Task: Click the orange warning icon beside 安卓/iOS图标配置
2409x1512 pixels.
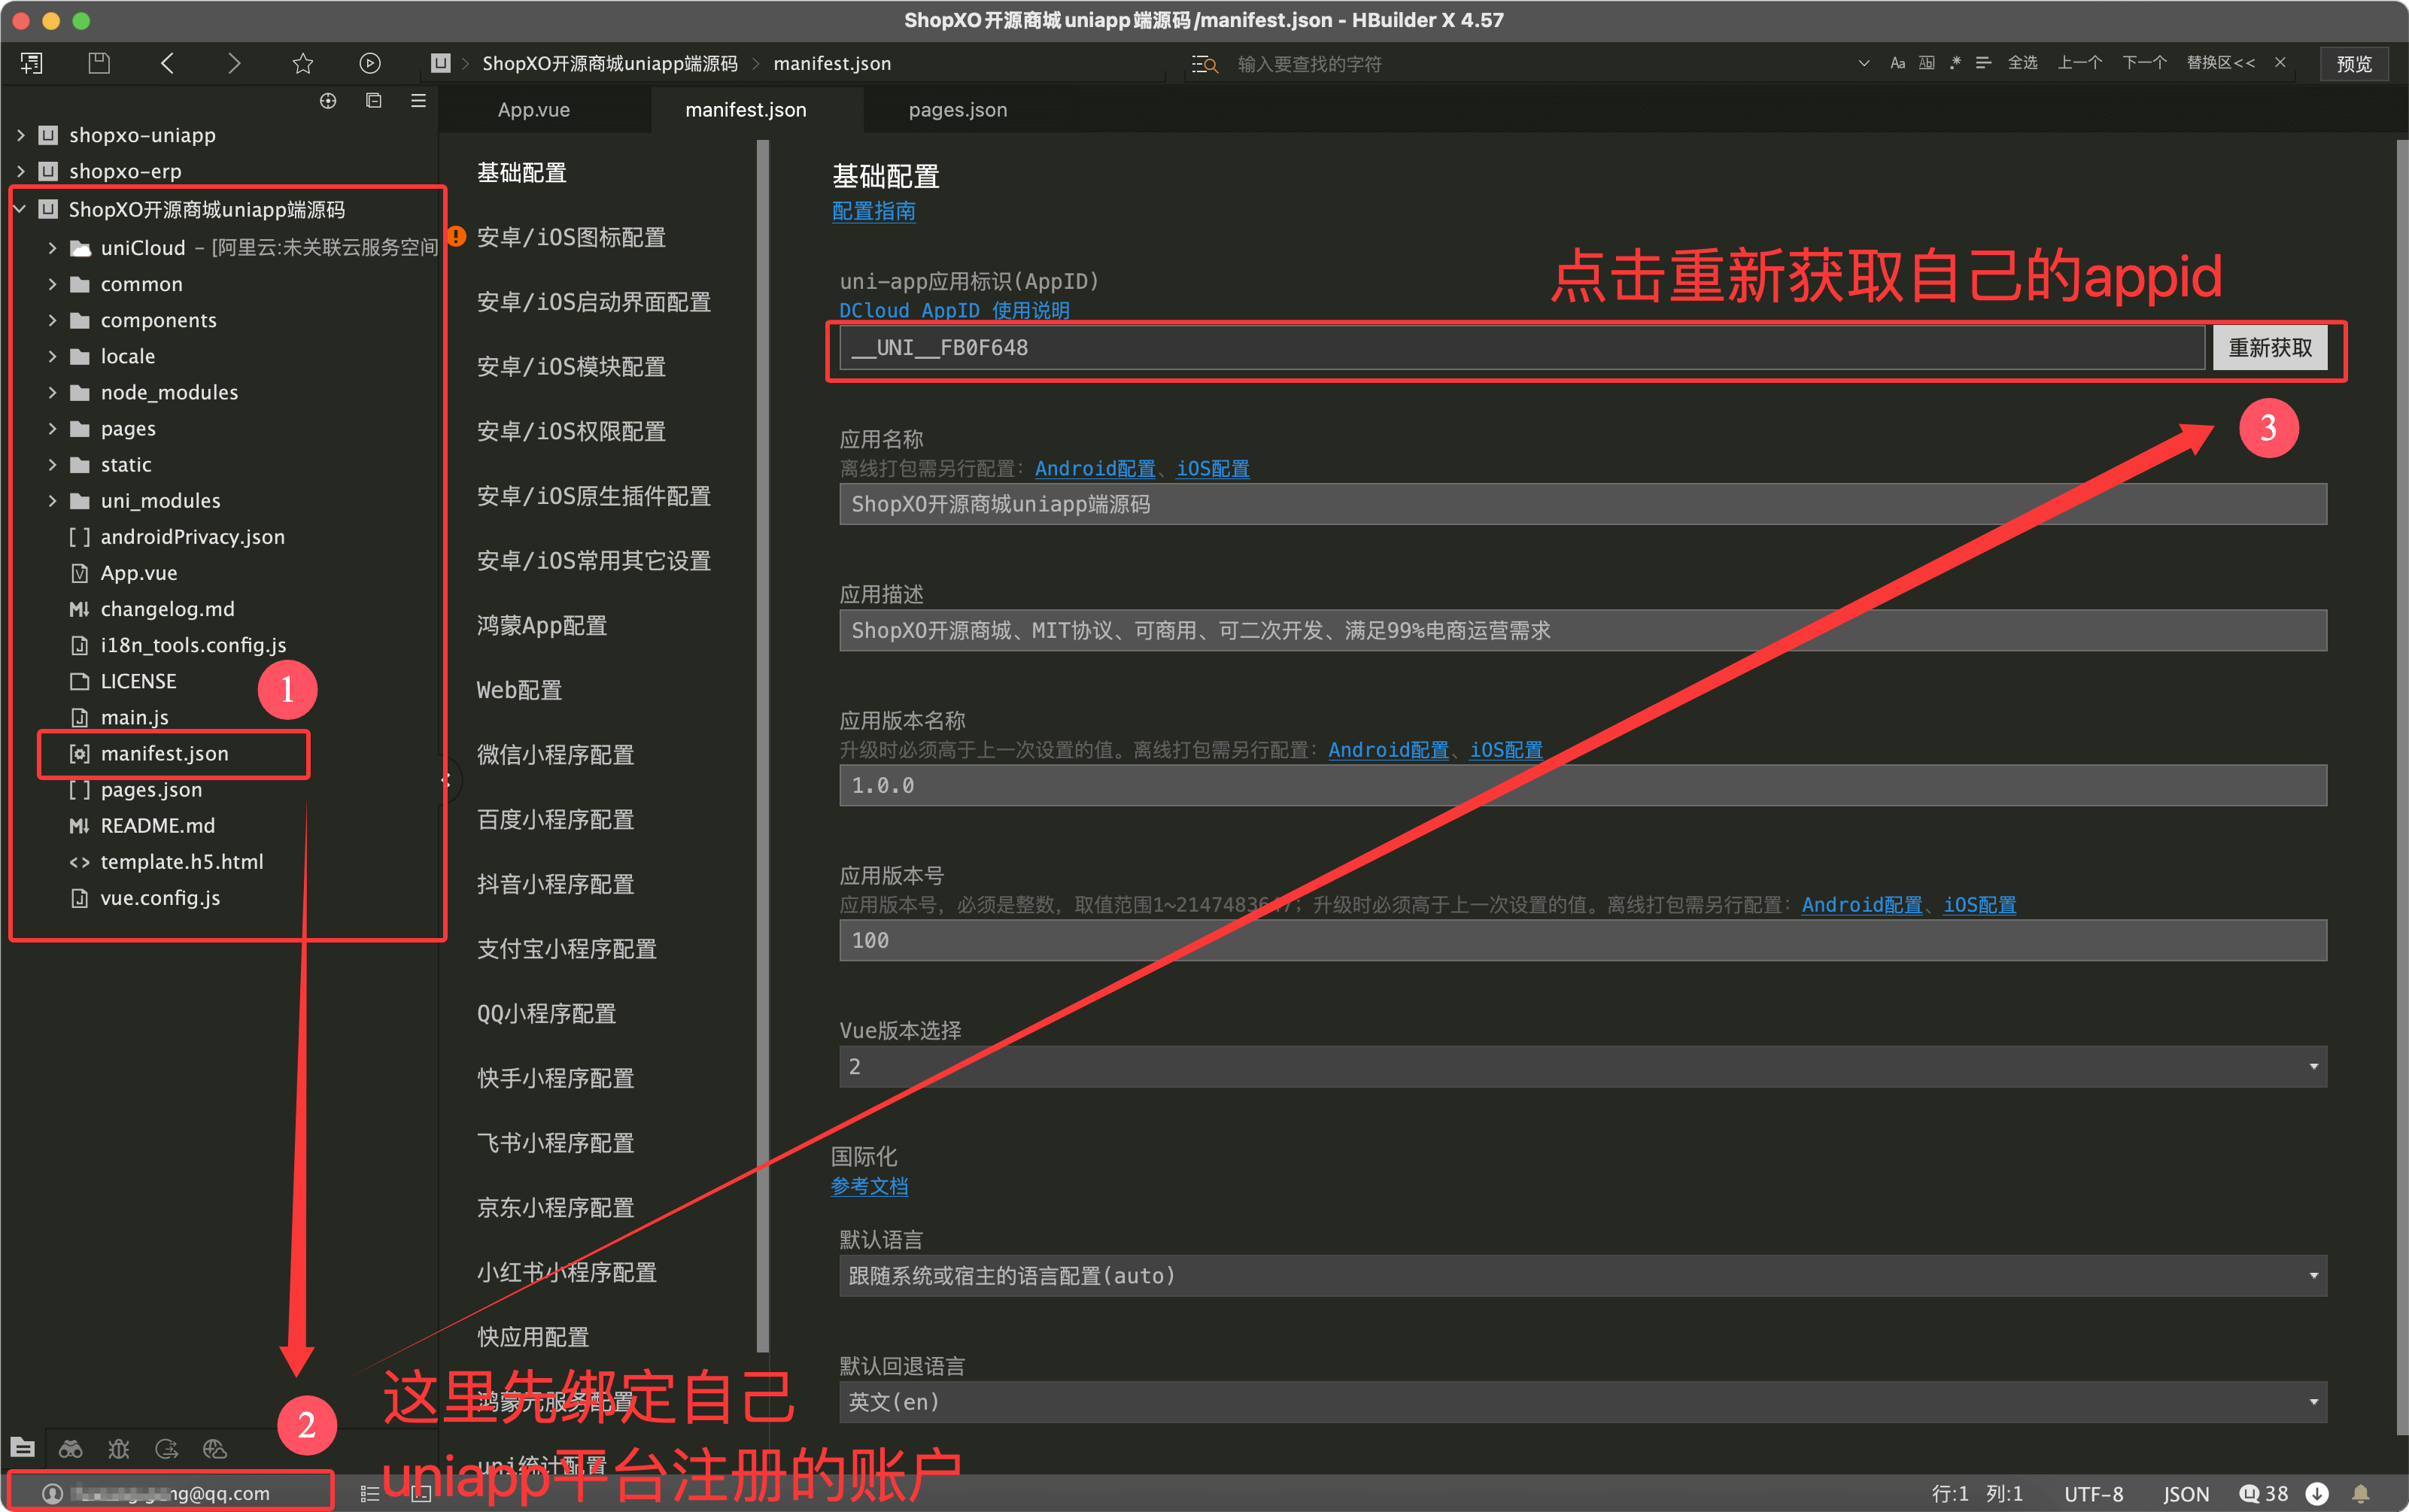Action: point(456,237)
